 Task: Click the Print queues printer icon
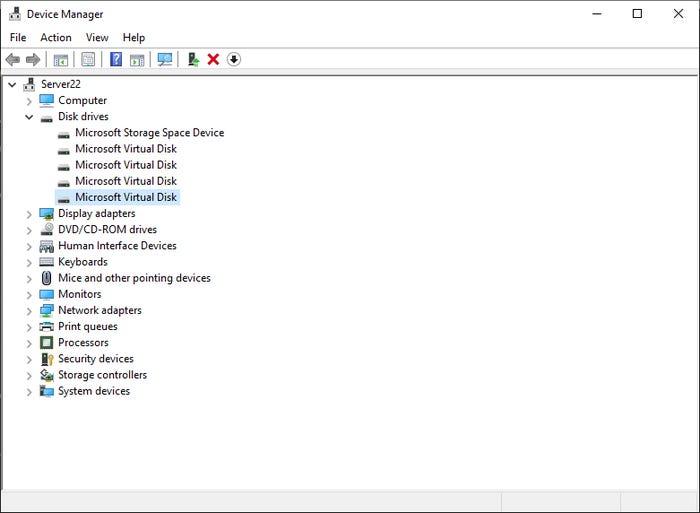click(46, 327)
